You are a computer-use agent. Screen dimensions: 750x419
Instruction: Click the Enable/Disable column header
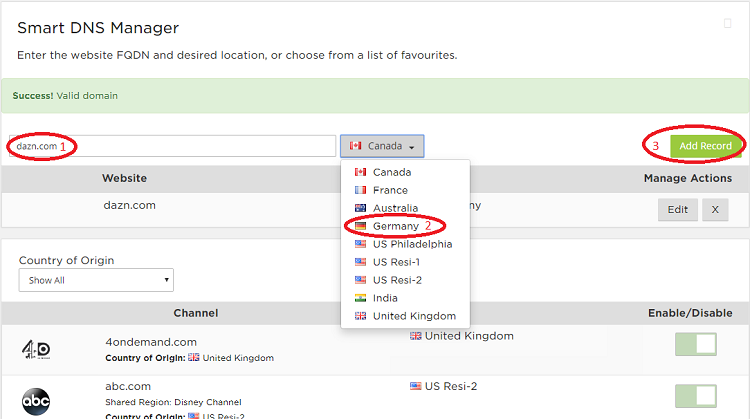(690, 313)
